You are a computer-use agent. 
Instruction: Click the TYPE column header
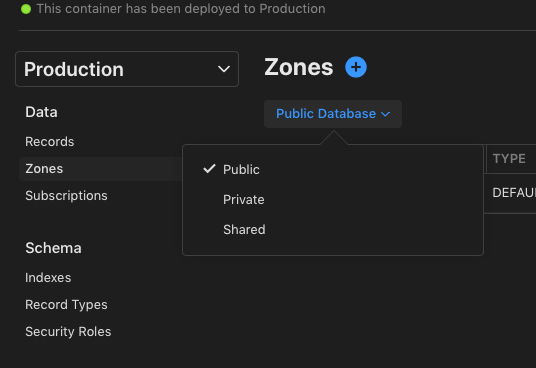click(x=509, y=159)
